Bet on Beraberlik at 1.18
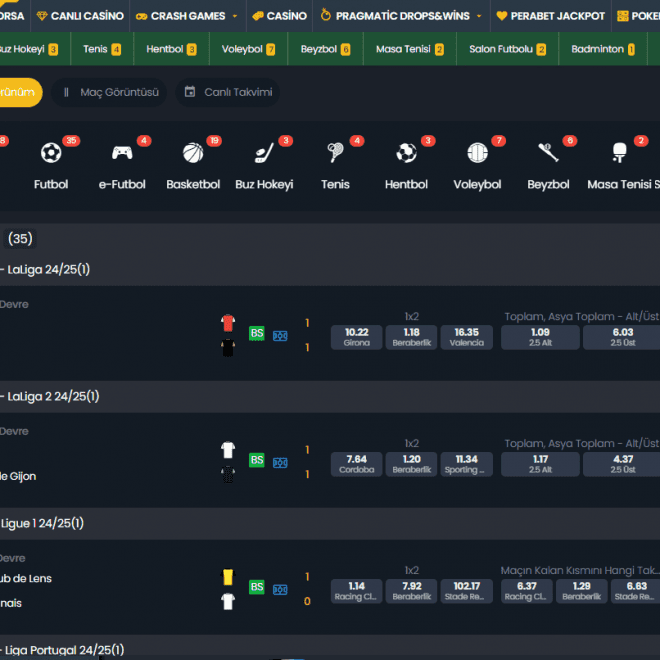Image resolution: width=660 pixels, height=660 pixels. (412, 337)
